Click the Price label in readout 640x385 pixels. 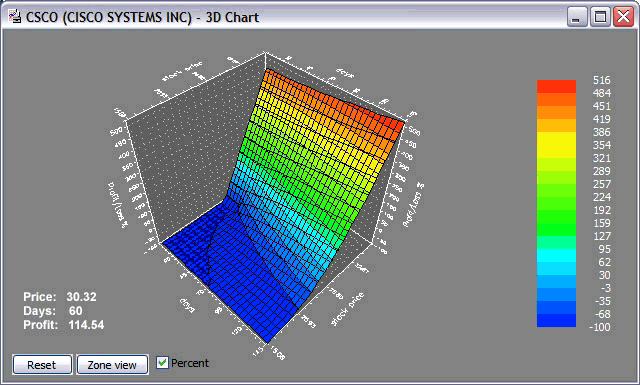pos(40,297)
